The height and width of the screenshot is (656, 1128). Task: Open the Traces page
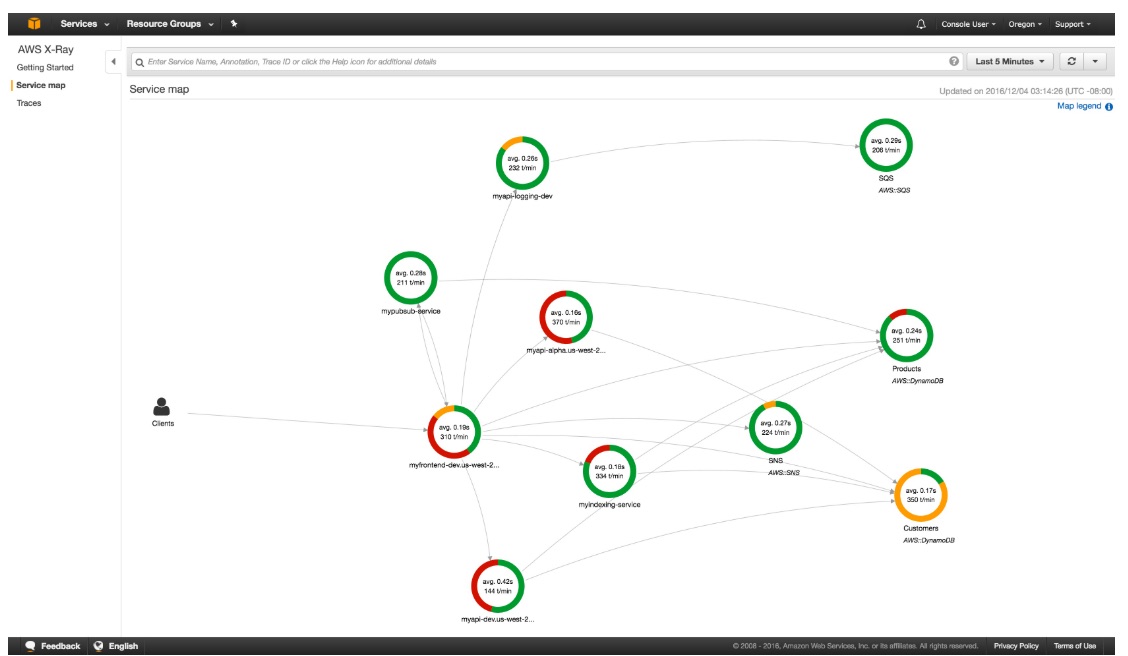tap(29, 103)
